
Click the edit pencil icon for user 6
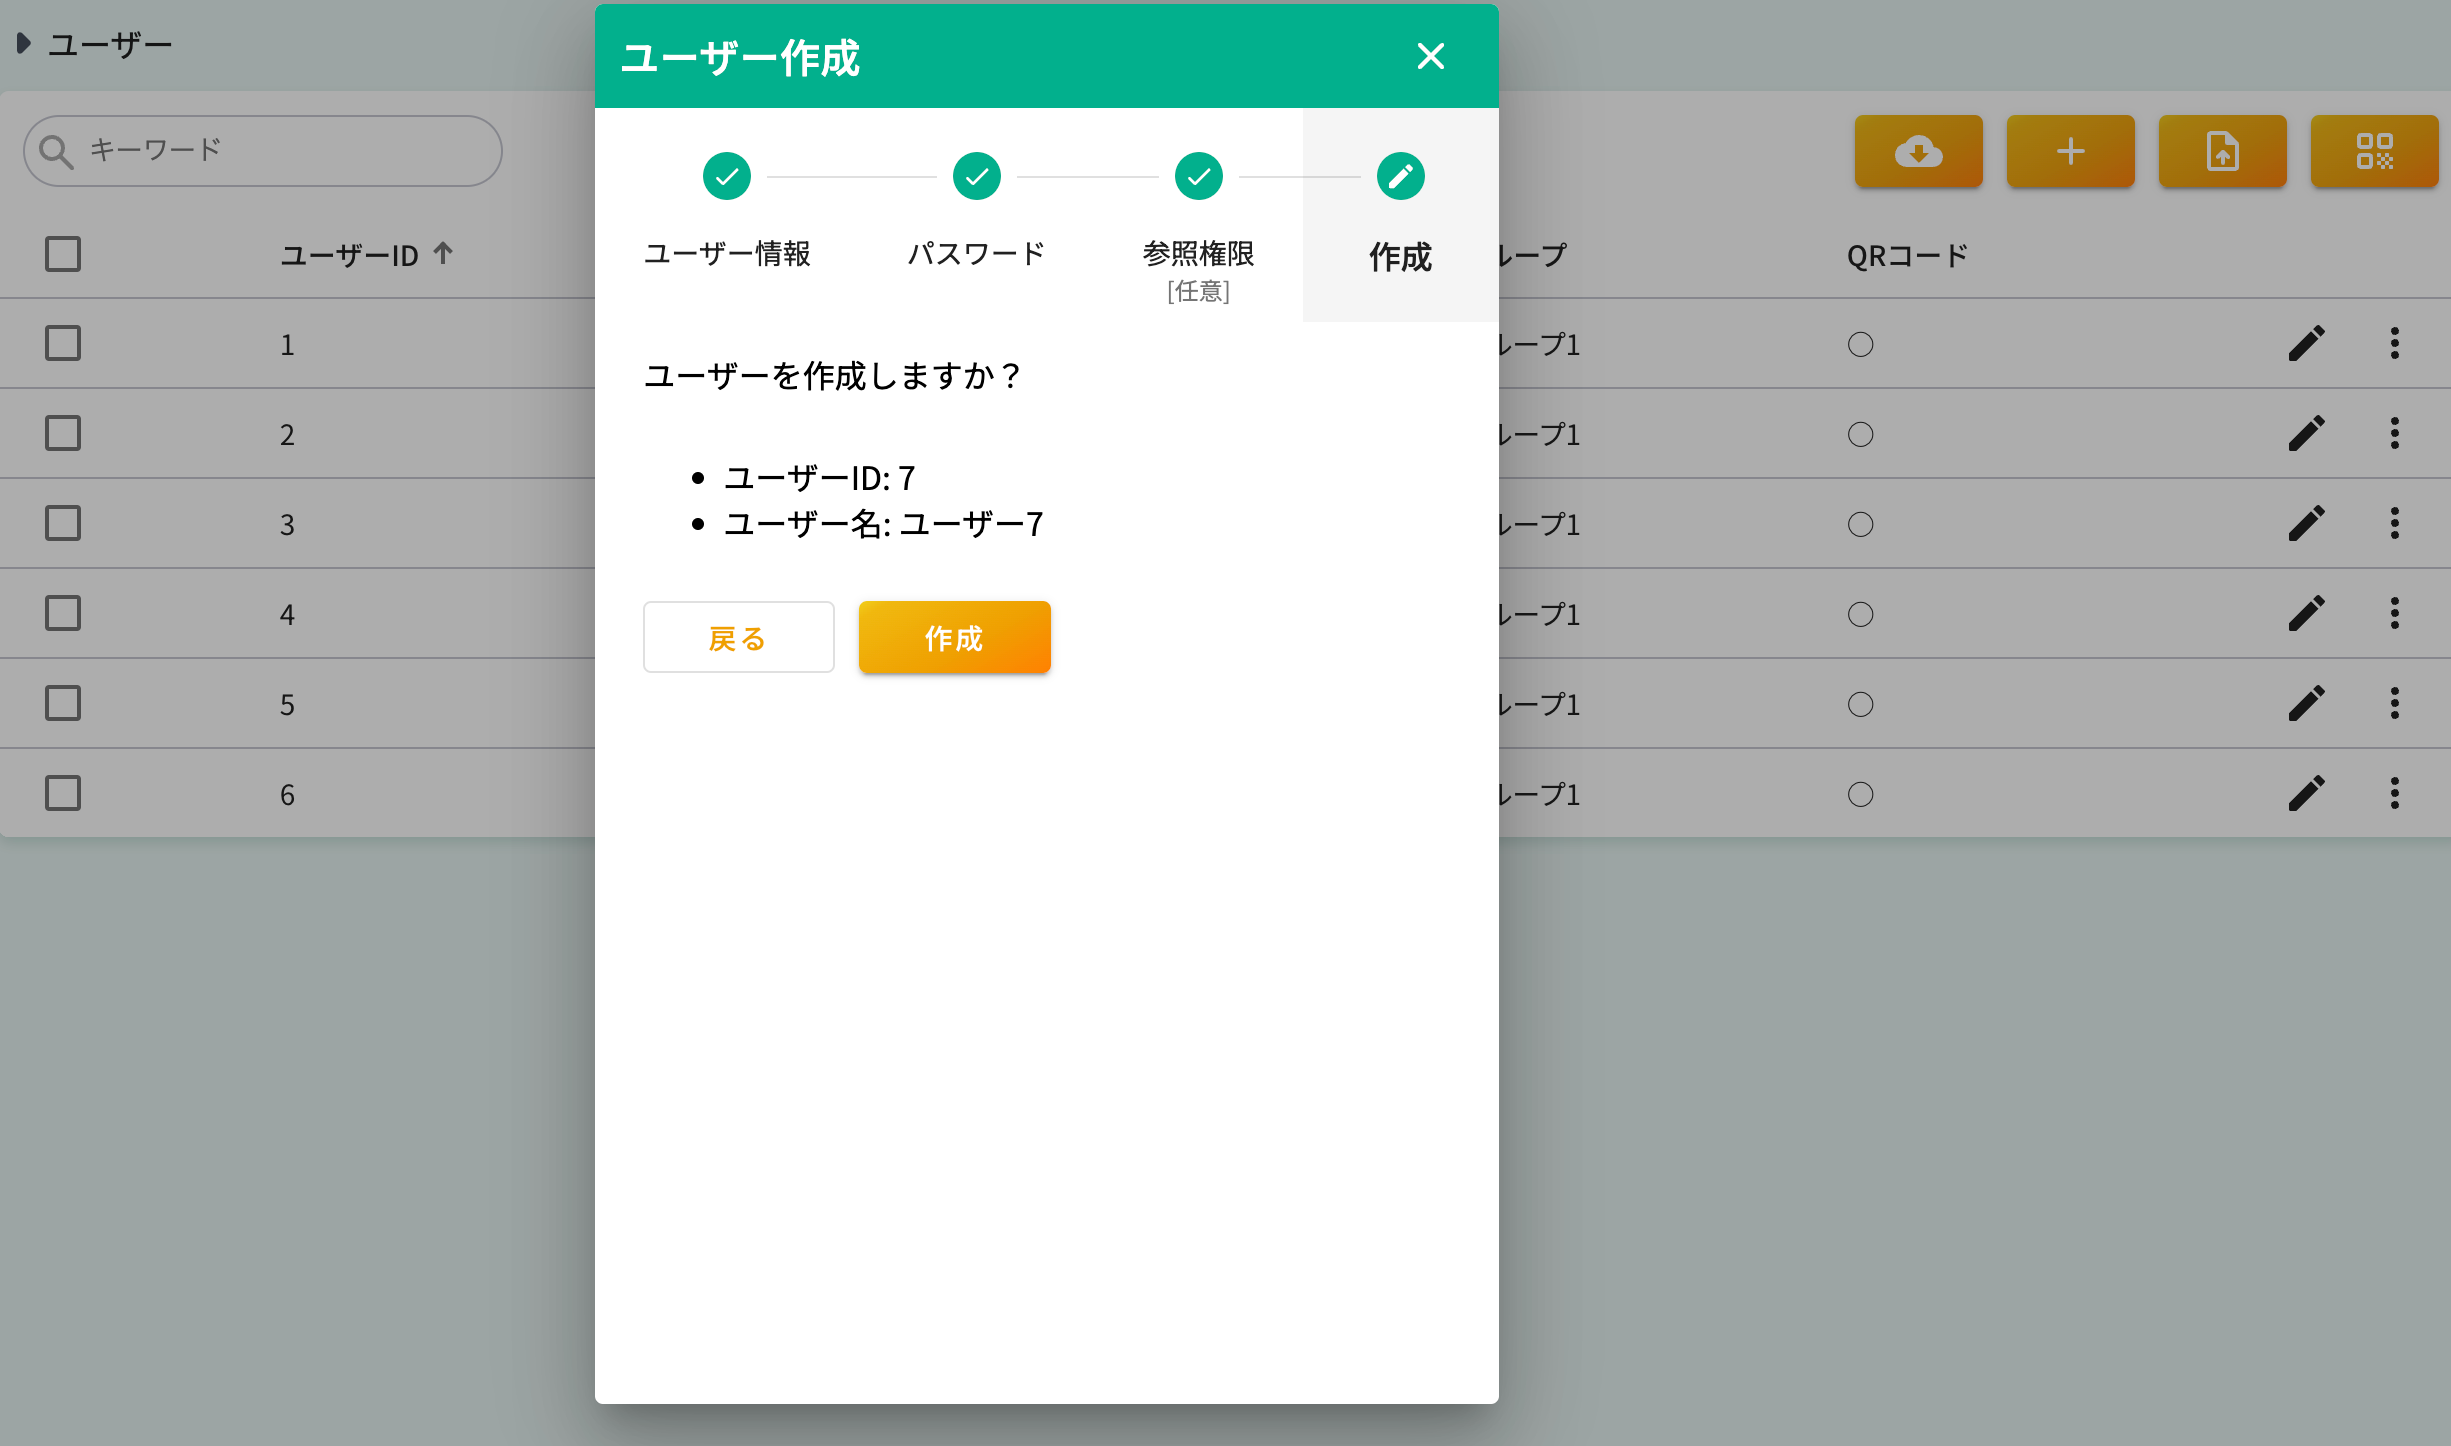pos(2307,793)
